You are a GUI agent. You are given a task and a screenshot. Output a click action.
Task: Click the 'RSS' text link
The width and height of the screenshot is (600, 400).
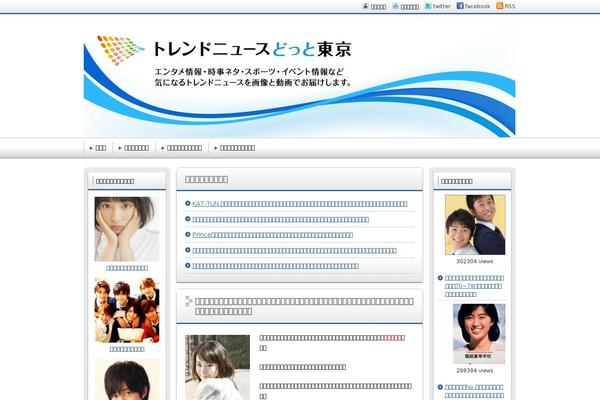(510, 6)
